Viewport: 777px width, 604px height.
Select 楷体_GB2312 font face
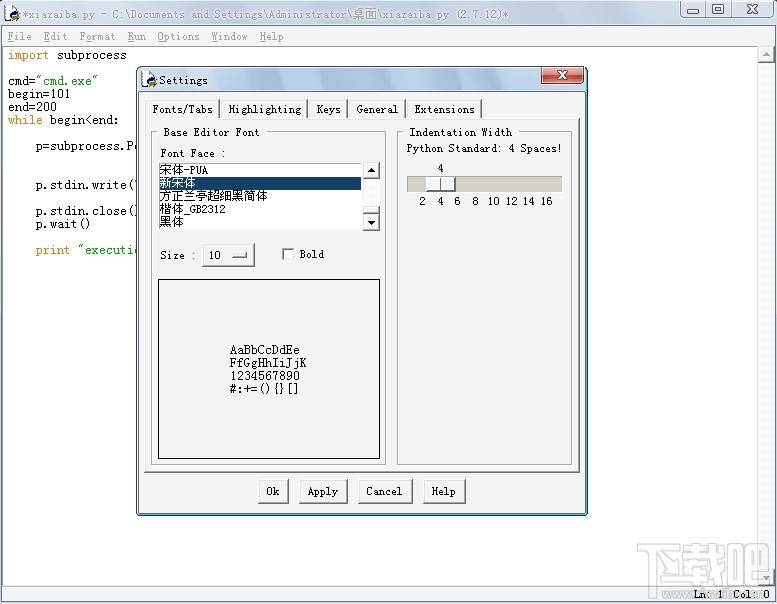[260, 209]
